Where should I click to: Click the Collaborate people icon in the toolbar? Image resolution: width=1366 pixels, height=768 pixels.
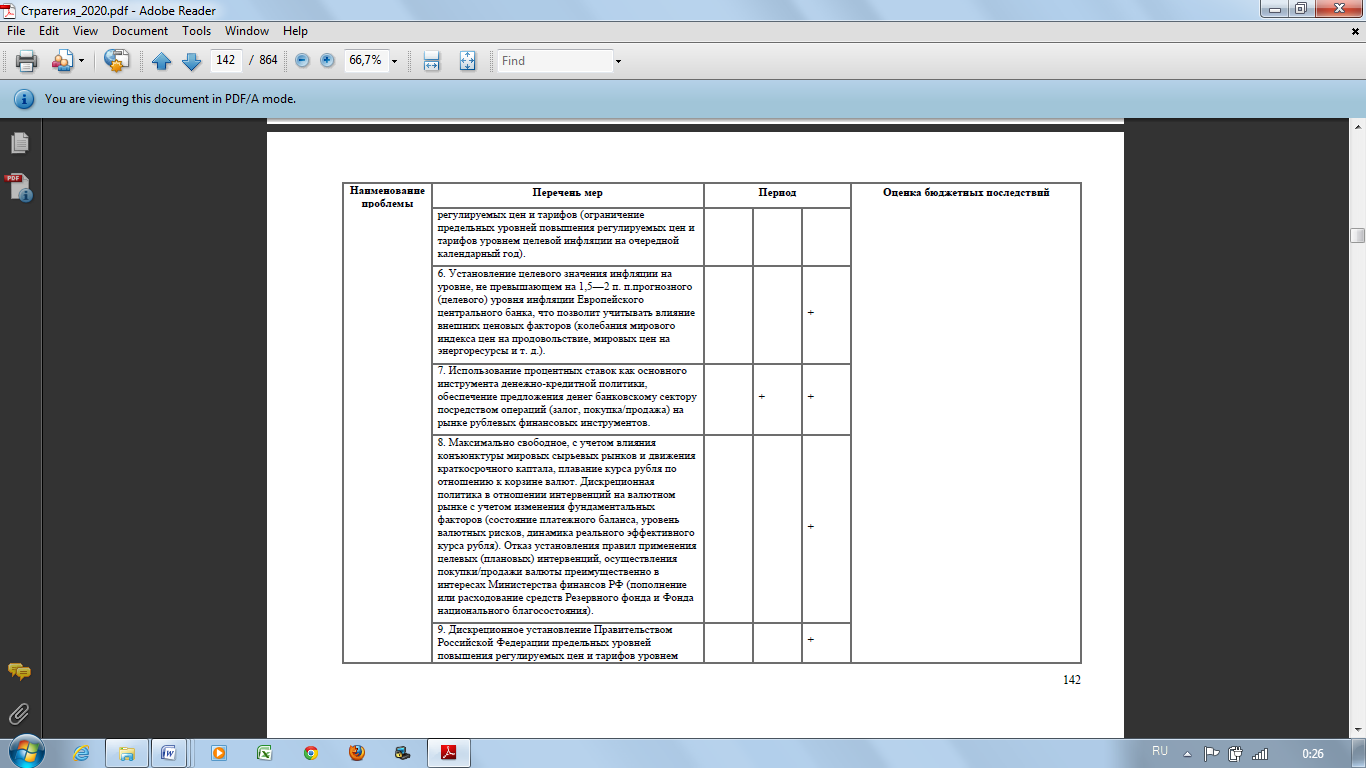[x=62, y=61]
